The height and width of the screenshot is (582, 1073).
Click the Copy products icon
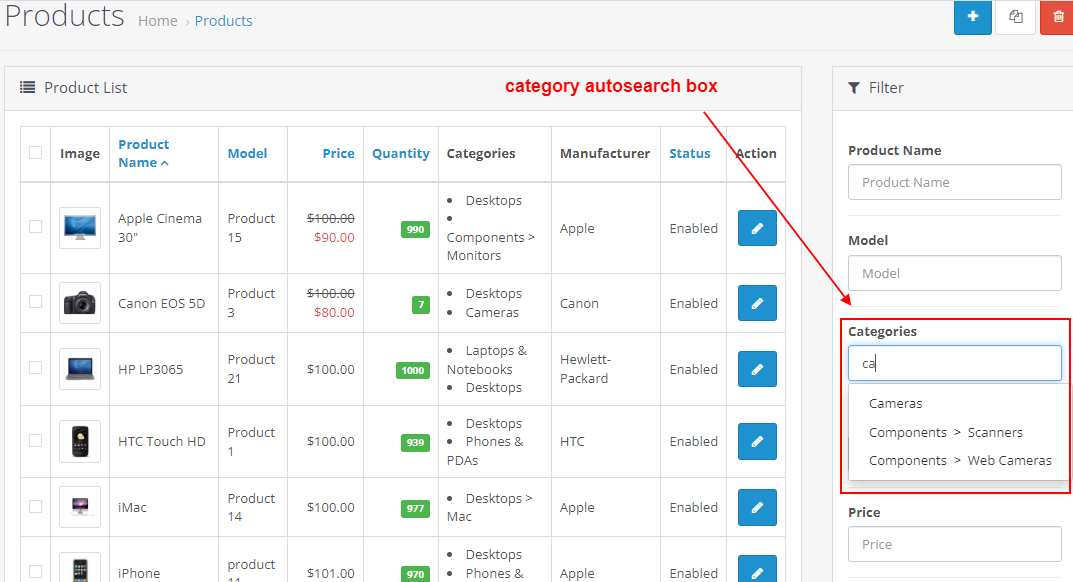pyautogui.click(x=1014, y=18)
